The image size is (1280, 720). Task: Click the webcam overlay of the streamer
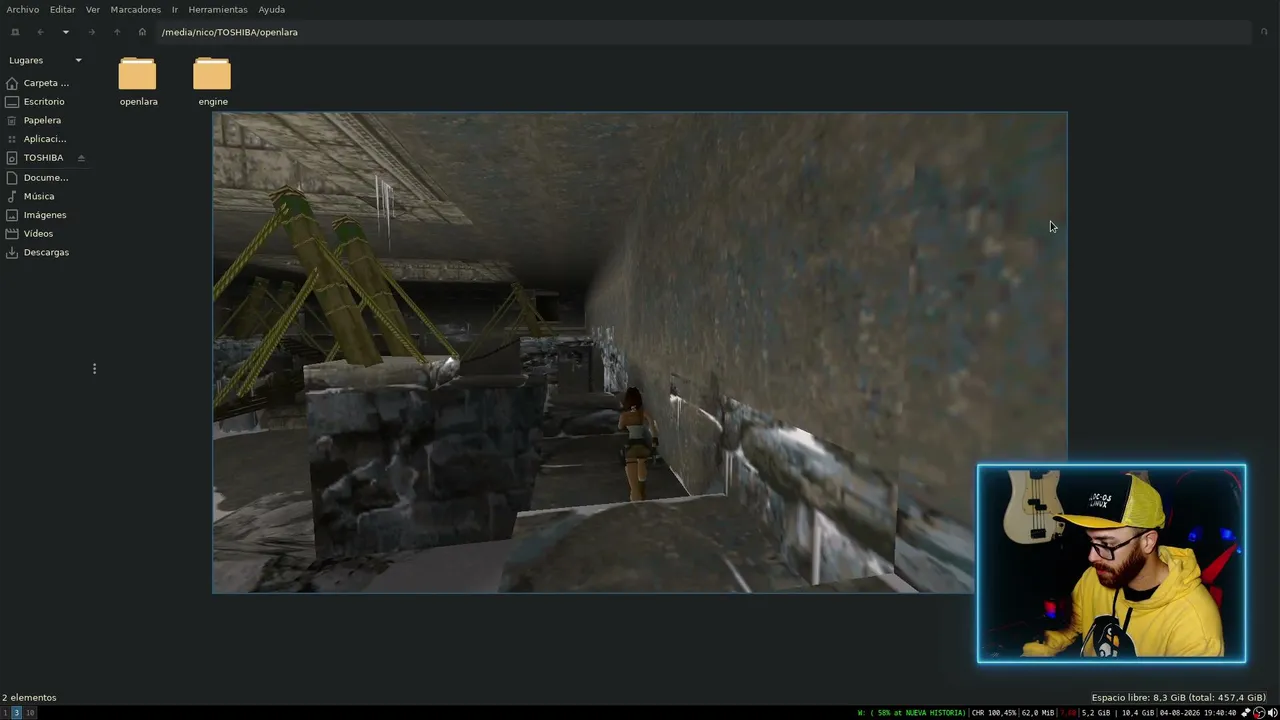[x=1112, y=563]
